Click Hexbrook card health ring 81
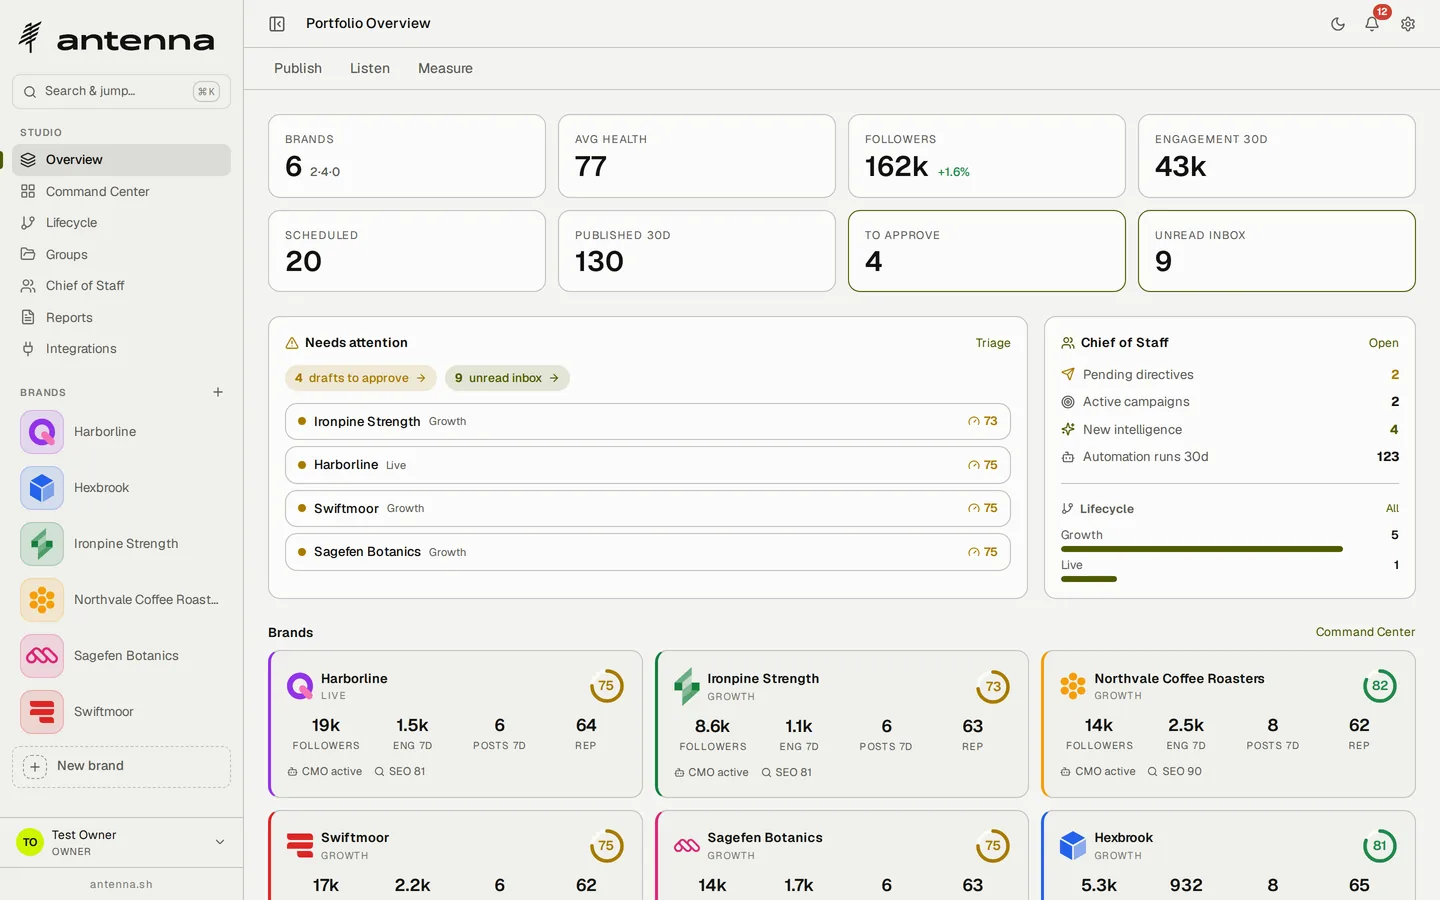Image resolution: width=1440 pixels, height=900 pixels. (x=1380, y=846)
